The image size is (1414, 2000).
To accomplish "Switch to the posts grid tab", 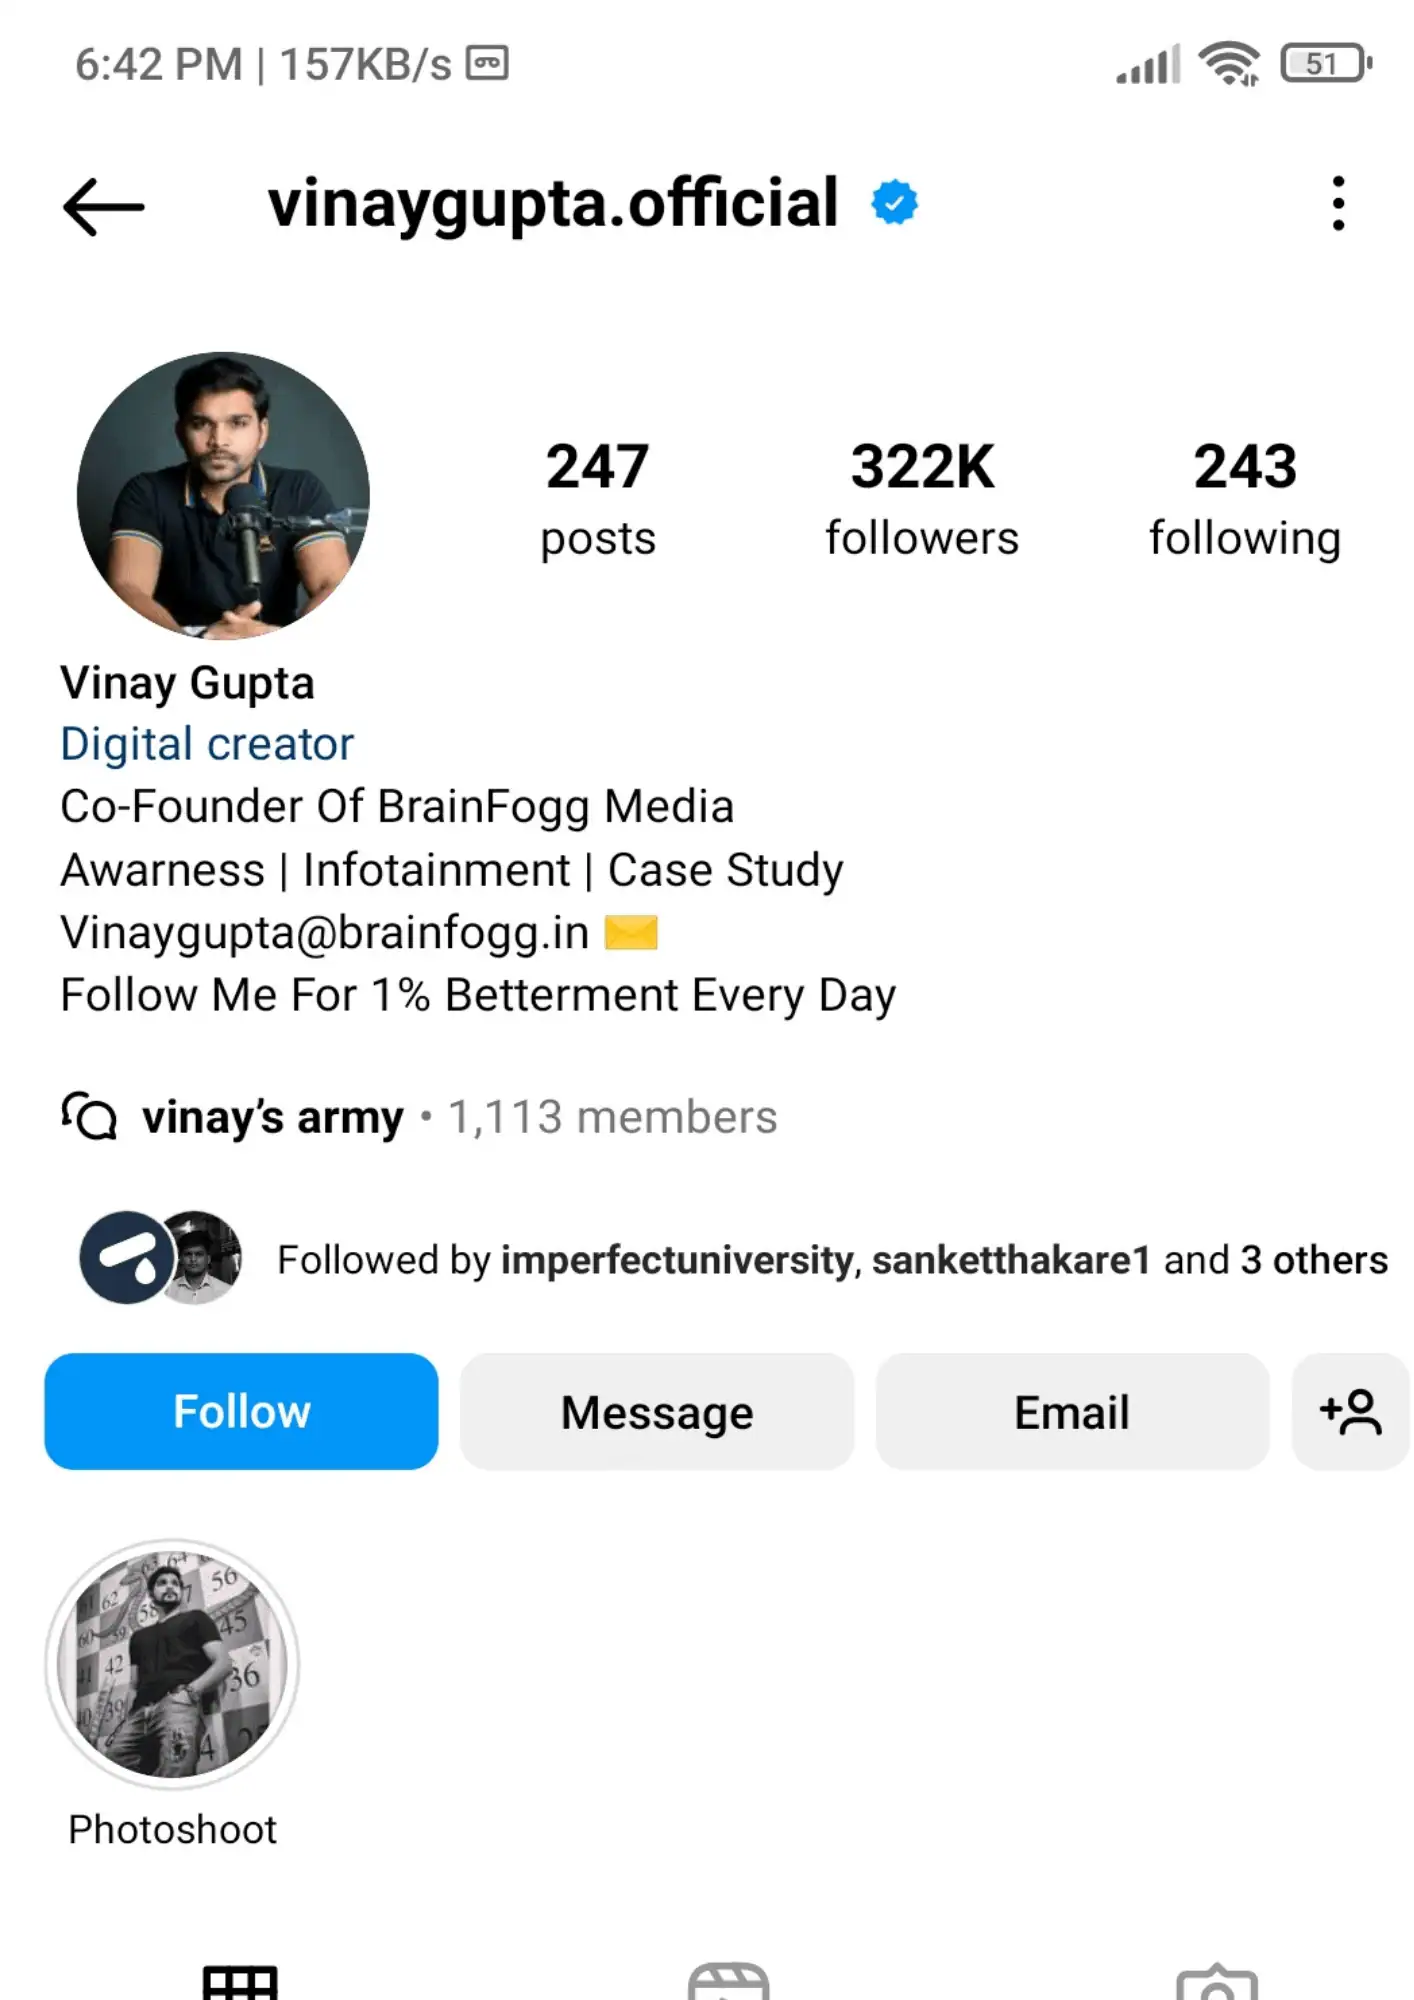I will coord(240,1982).
